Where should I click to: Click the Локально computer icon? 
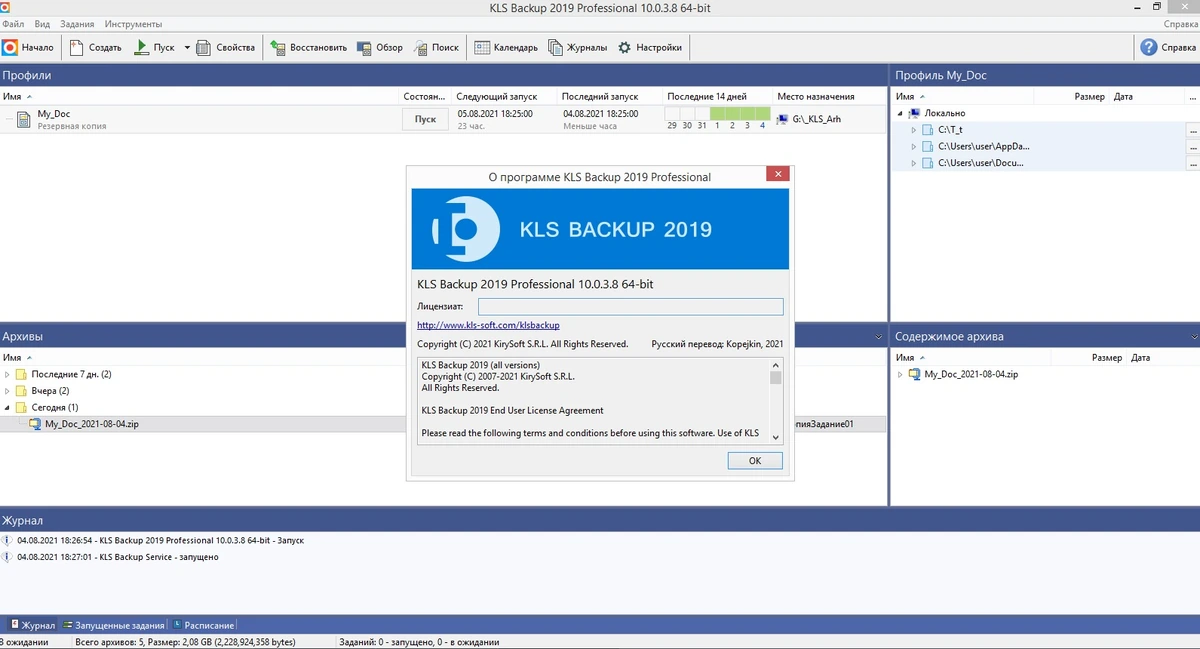914,113
